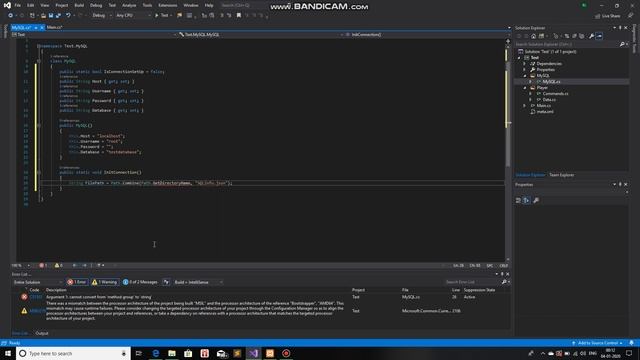
Task: Open the Any CPU platform dropdown
Action: [x=133, y=16]
